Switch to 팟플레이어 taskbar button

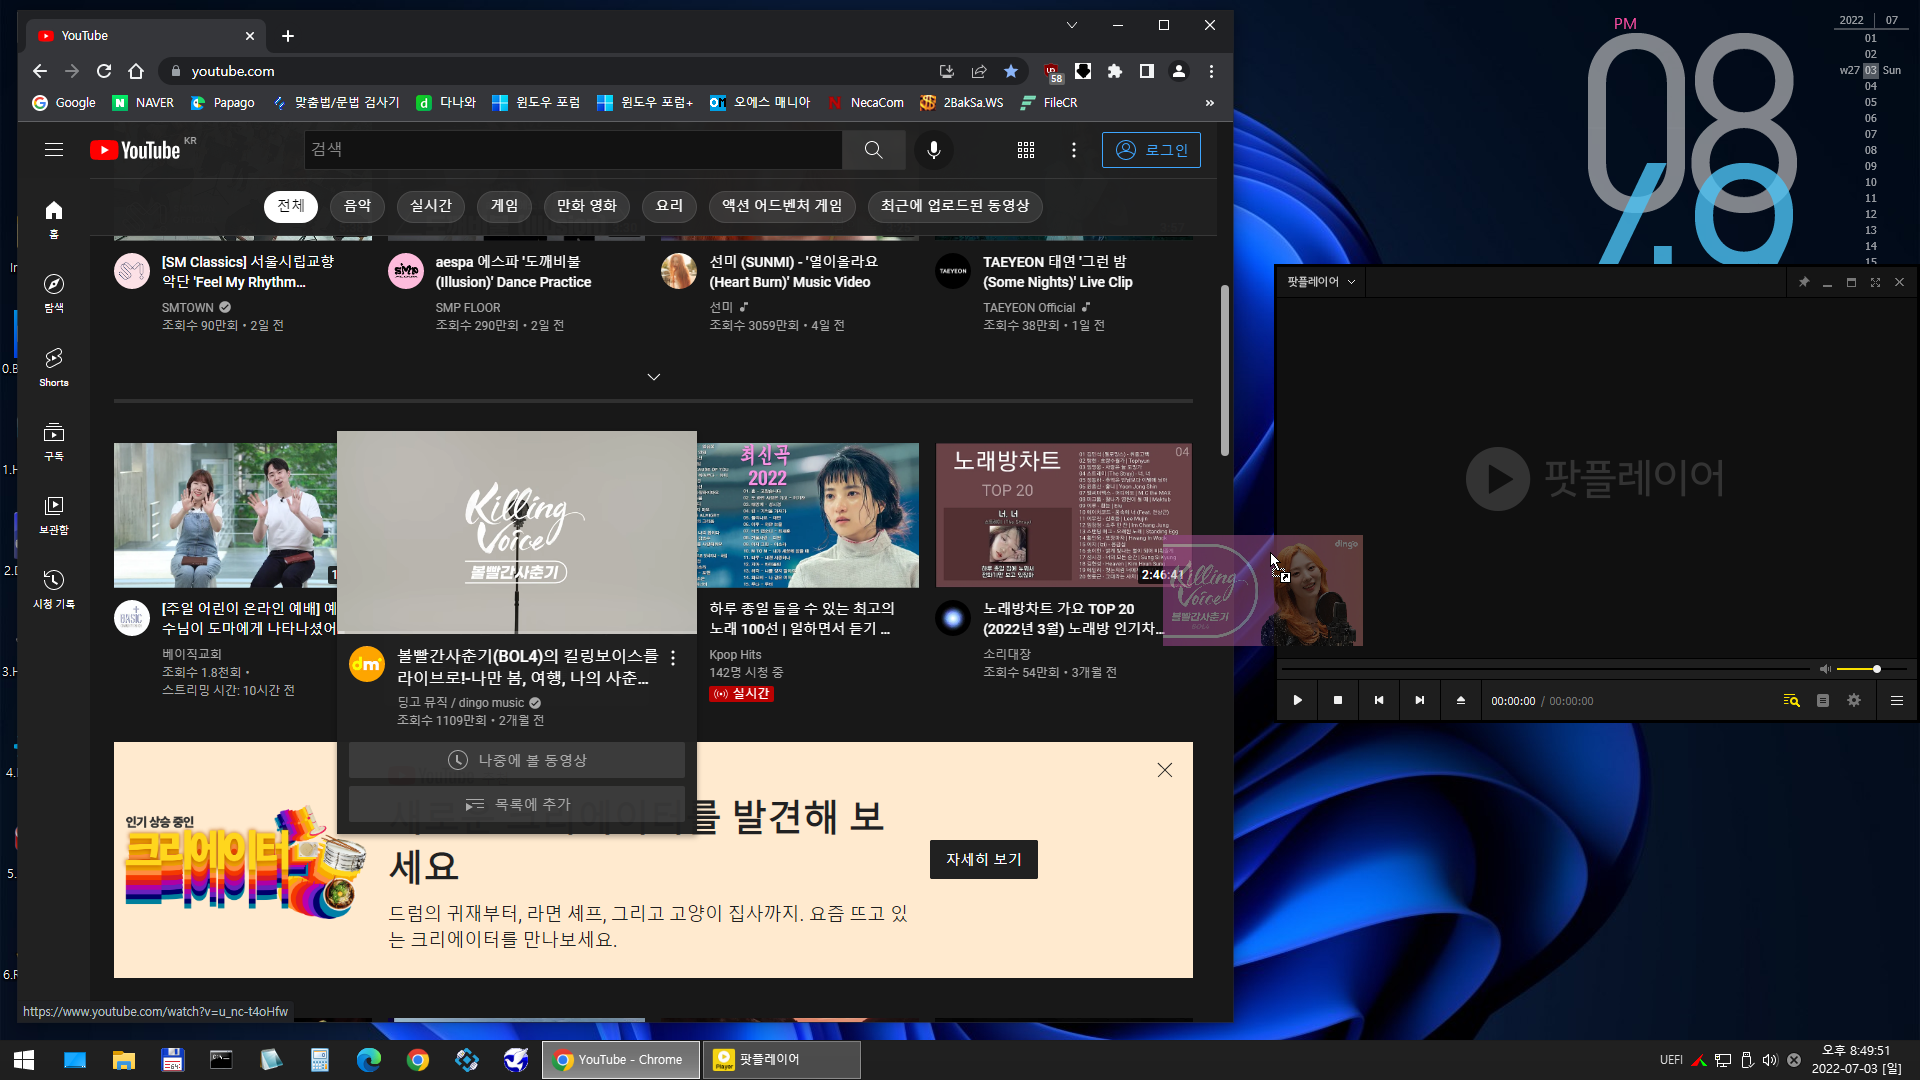(781, 1060)
